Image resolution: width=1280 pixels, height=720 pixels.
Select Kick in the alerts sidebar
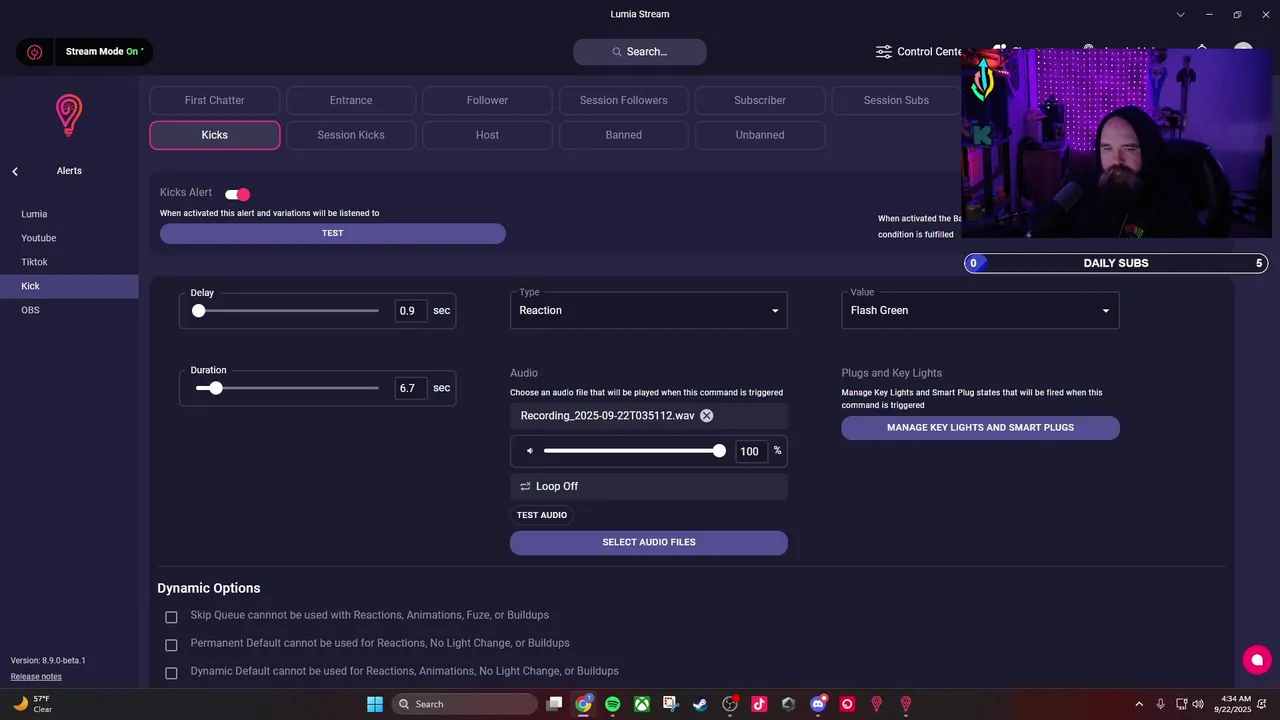click(69, 286)
